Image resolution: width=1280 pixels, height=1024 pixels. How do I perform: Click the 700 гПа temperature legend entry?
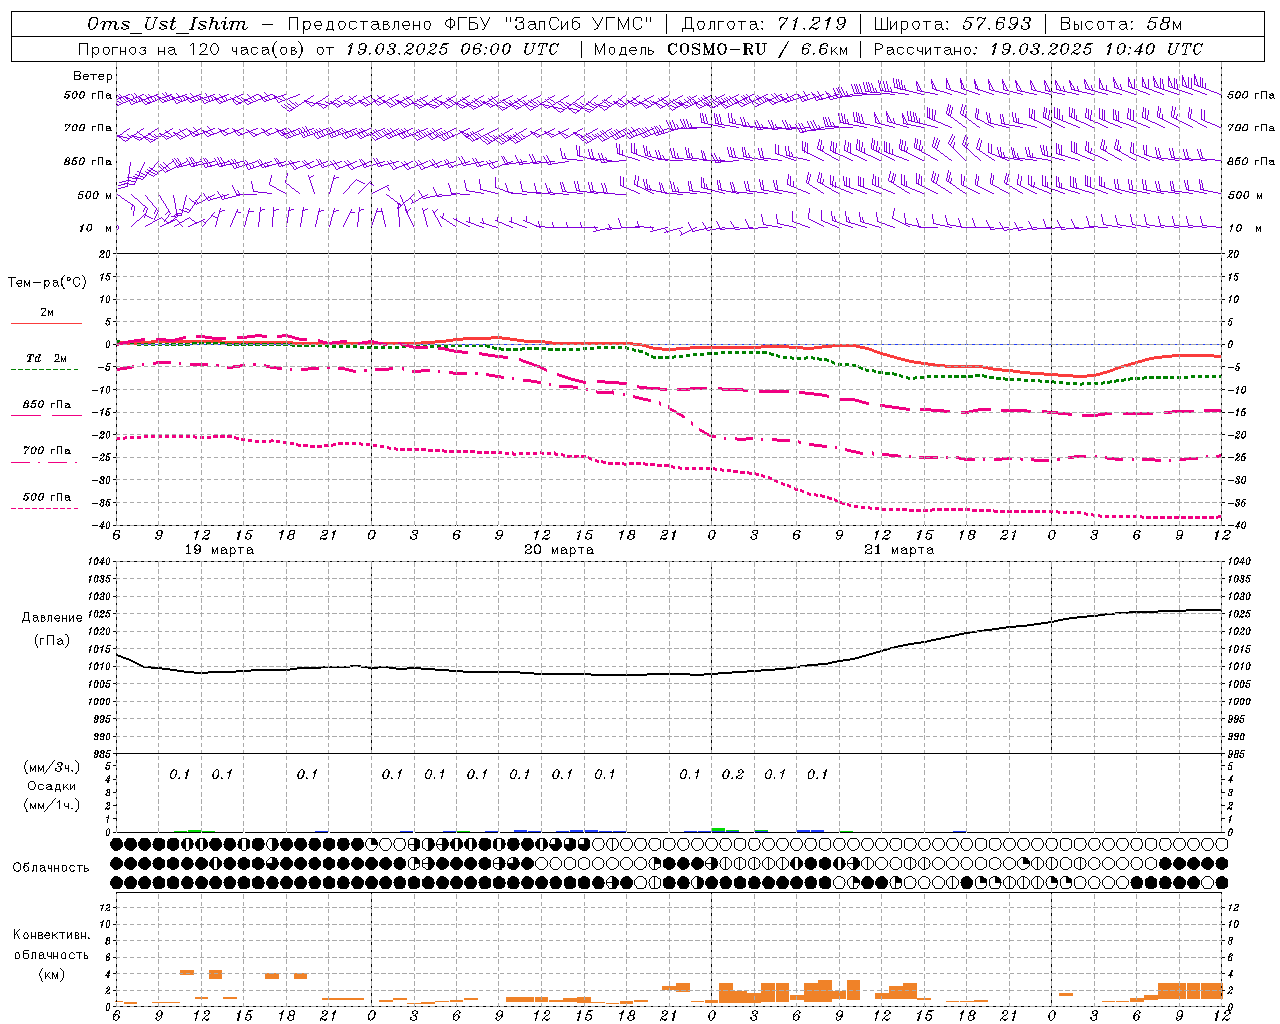[x=47, y=451]
